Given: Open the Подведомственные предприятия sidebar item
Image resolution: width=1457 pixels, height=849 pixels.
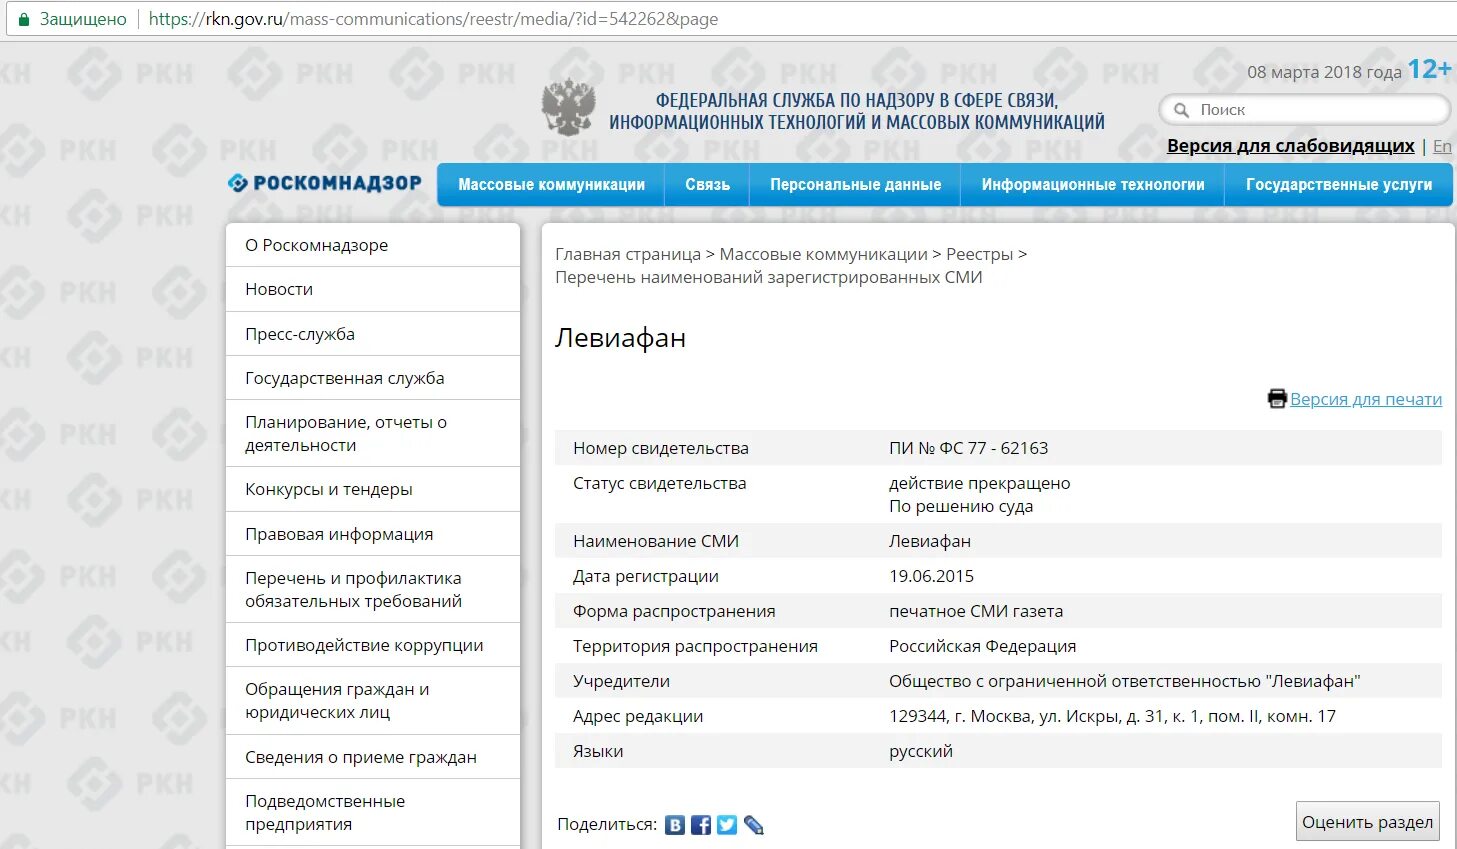Looking at the screenshot, I should 373,812.
